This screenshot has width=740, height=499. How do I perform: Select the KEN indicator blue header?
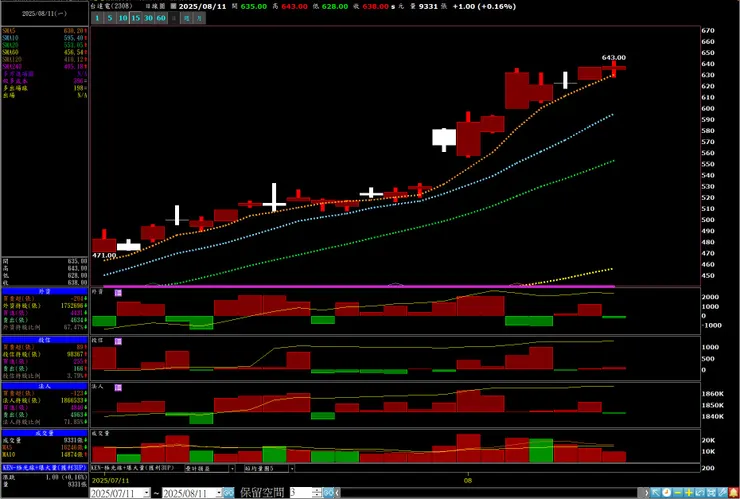click(45, 467)
